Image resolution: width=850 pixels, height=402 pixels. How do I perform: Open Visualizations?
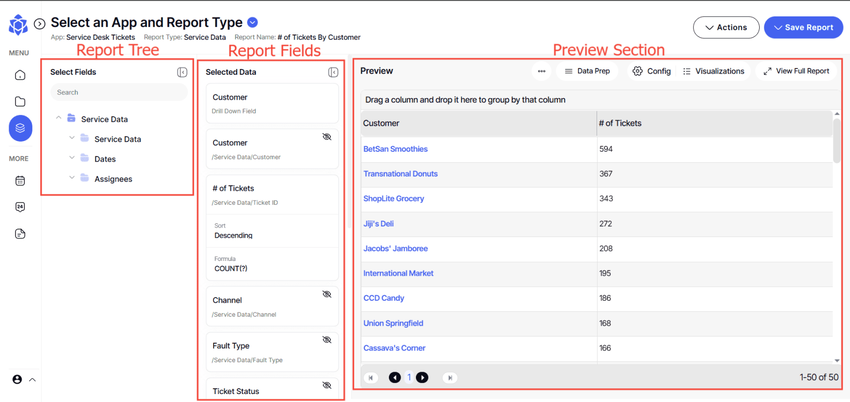tap(713, 71)
